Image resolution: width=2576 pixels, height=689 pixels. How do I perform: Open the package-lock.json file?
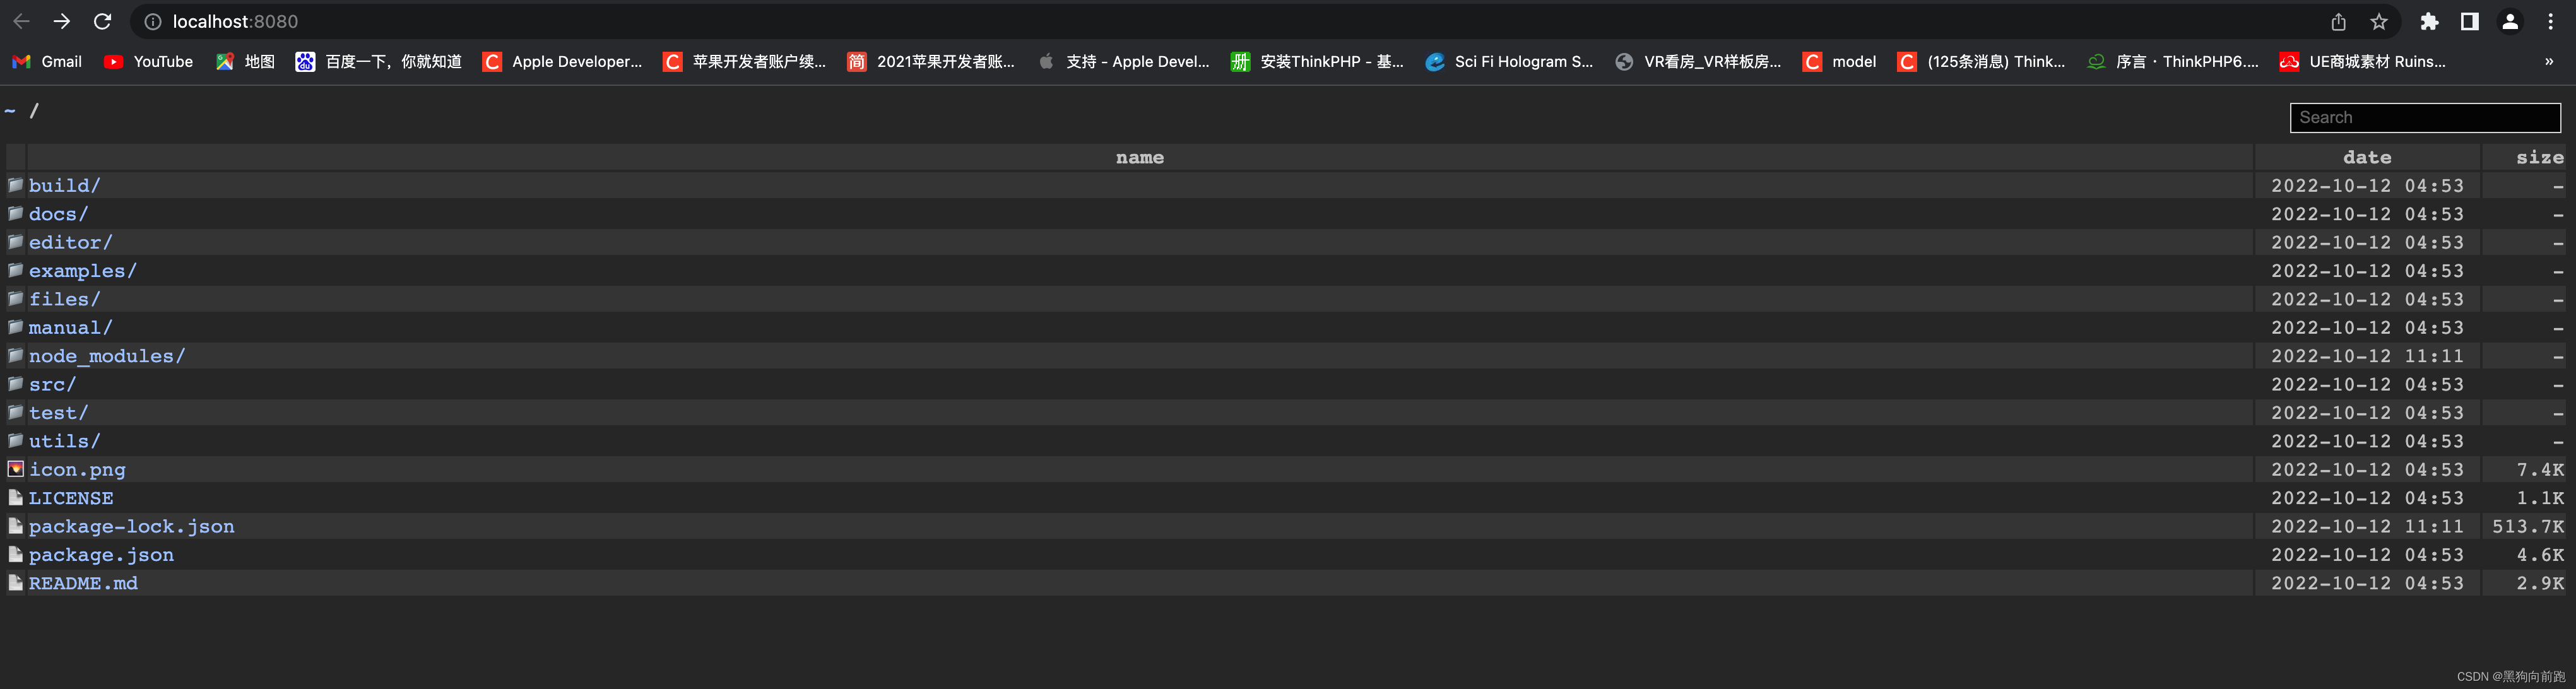pyautogui.click(x=132, y=526)
